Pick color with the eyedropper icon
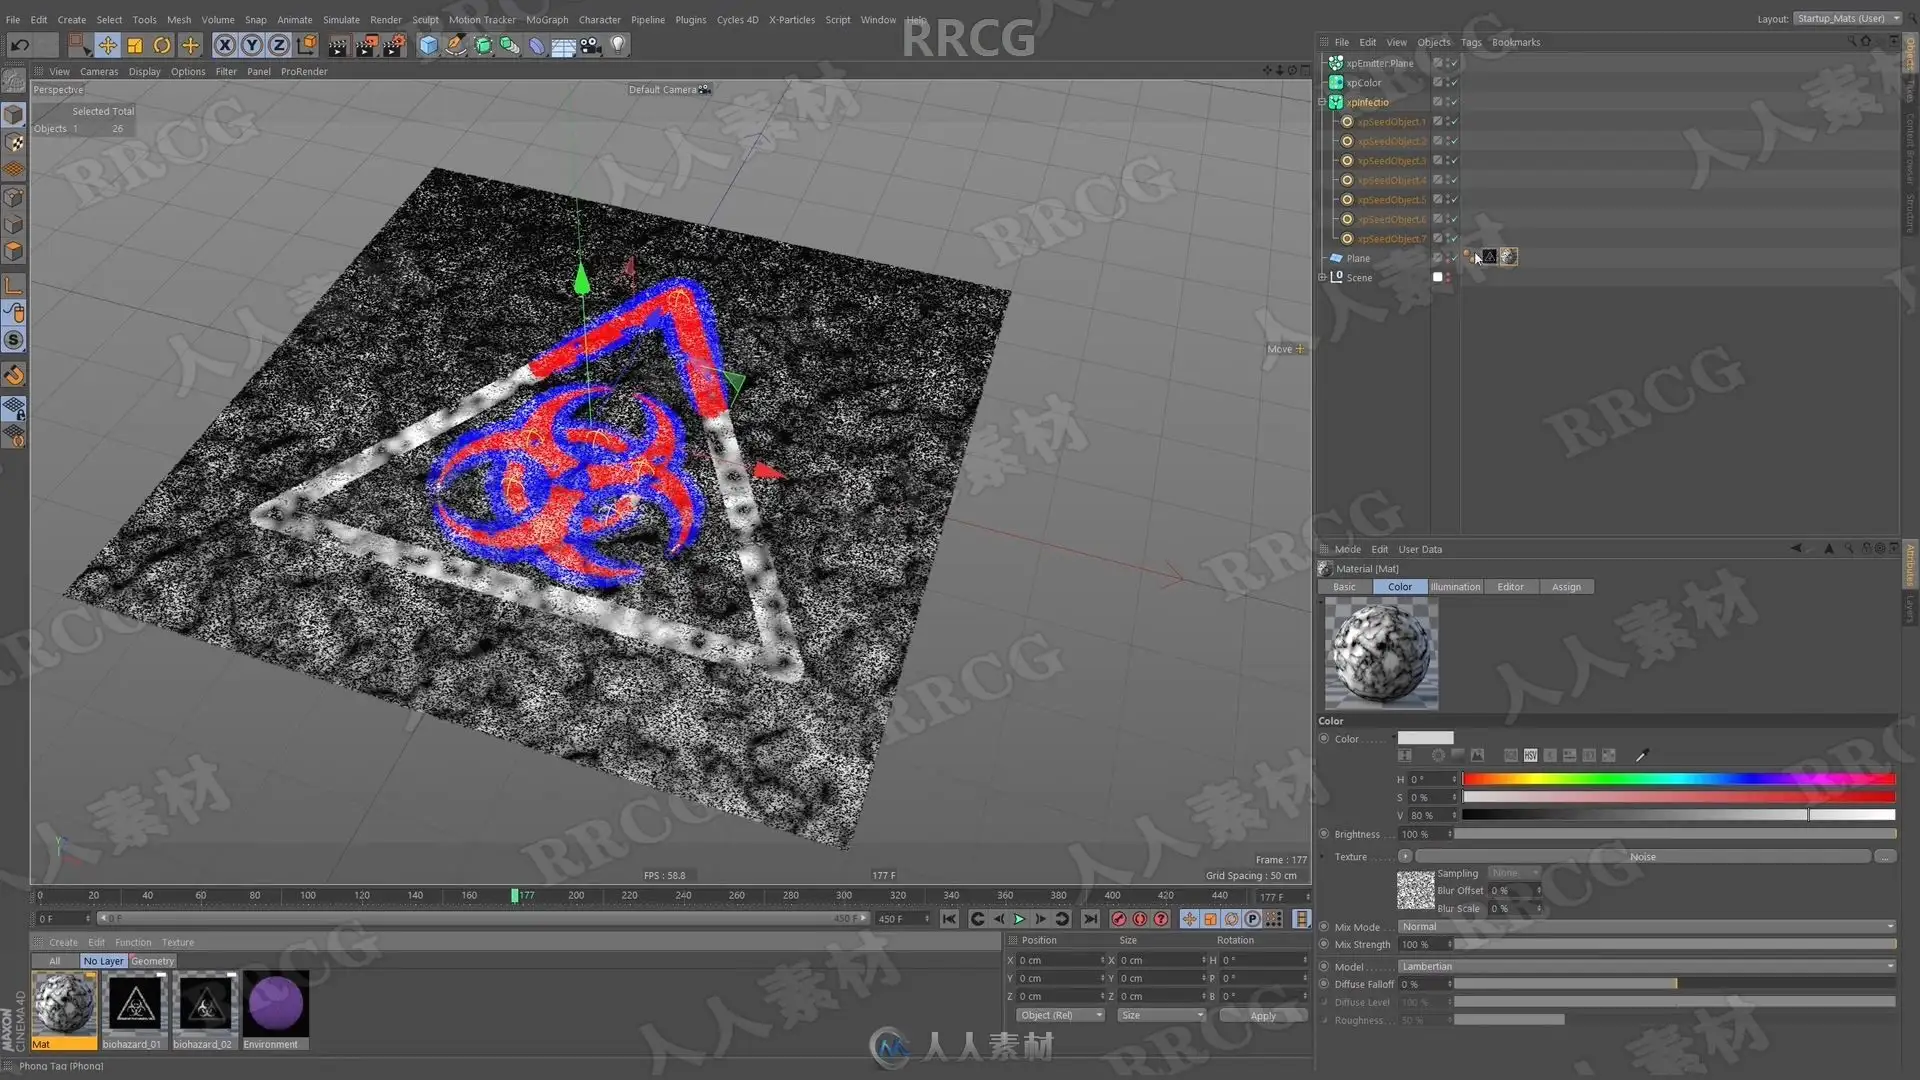 click(x=1641, y=755)
